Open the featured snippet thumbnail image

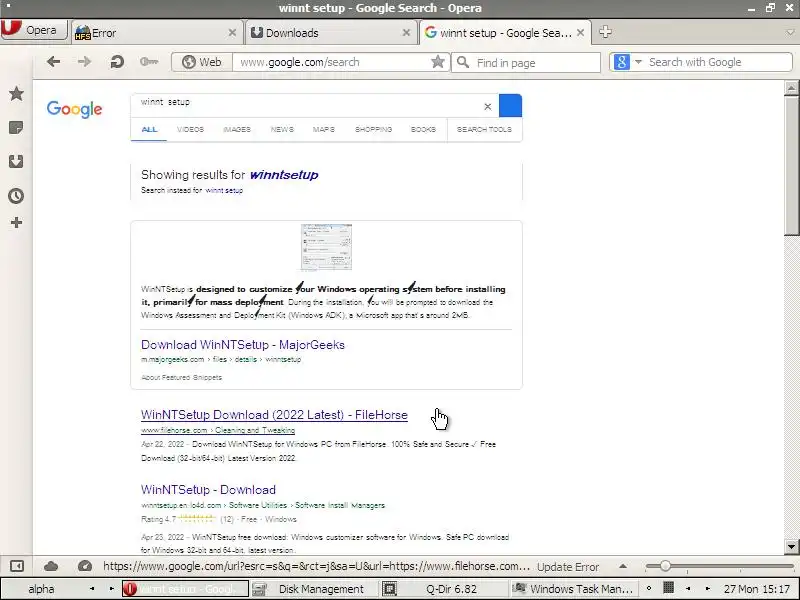pyautogui.click(x=326, y=247)
